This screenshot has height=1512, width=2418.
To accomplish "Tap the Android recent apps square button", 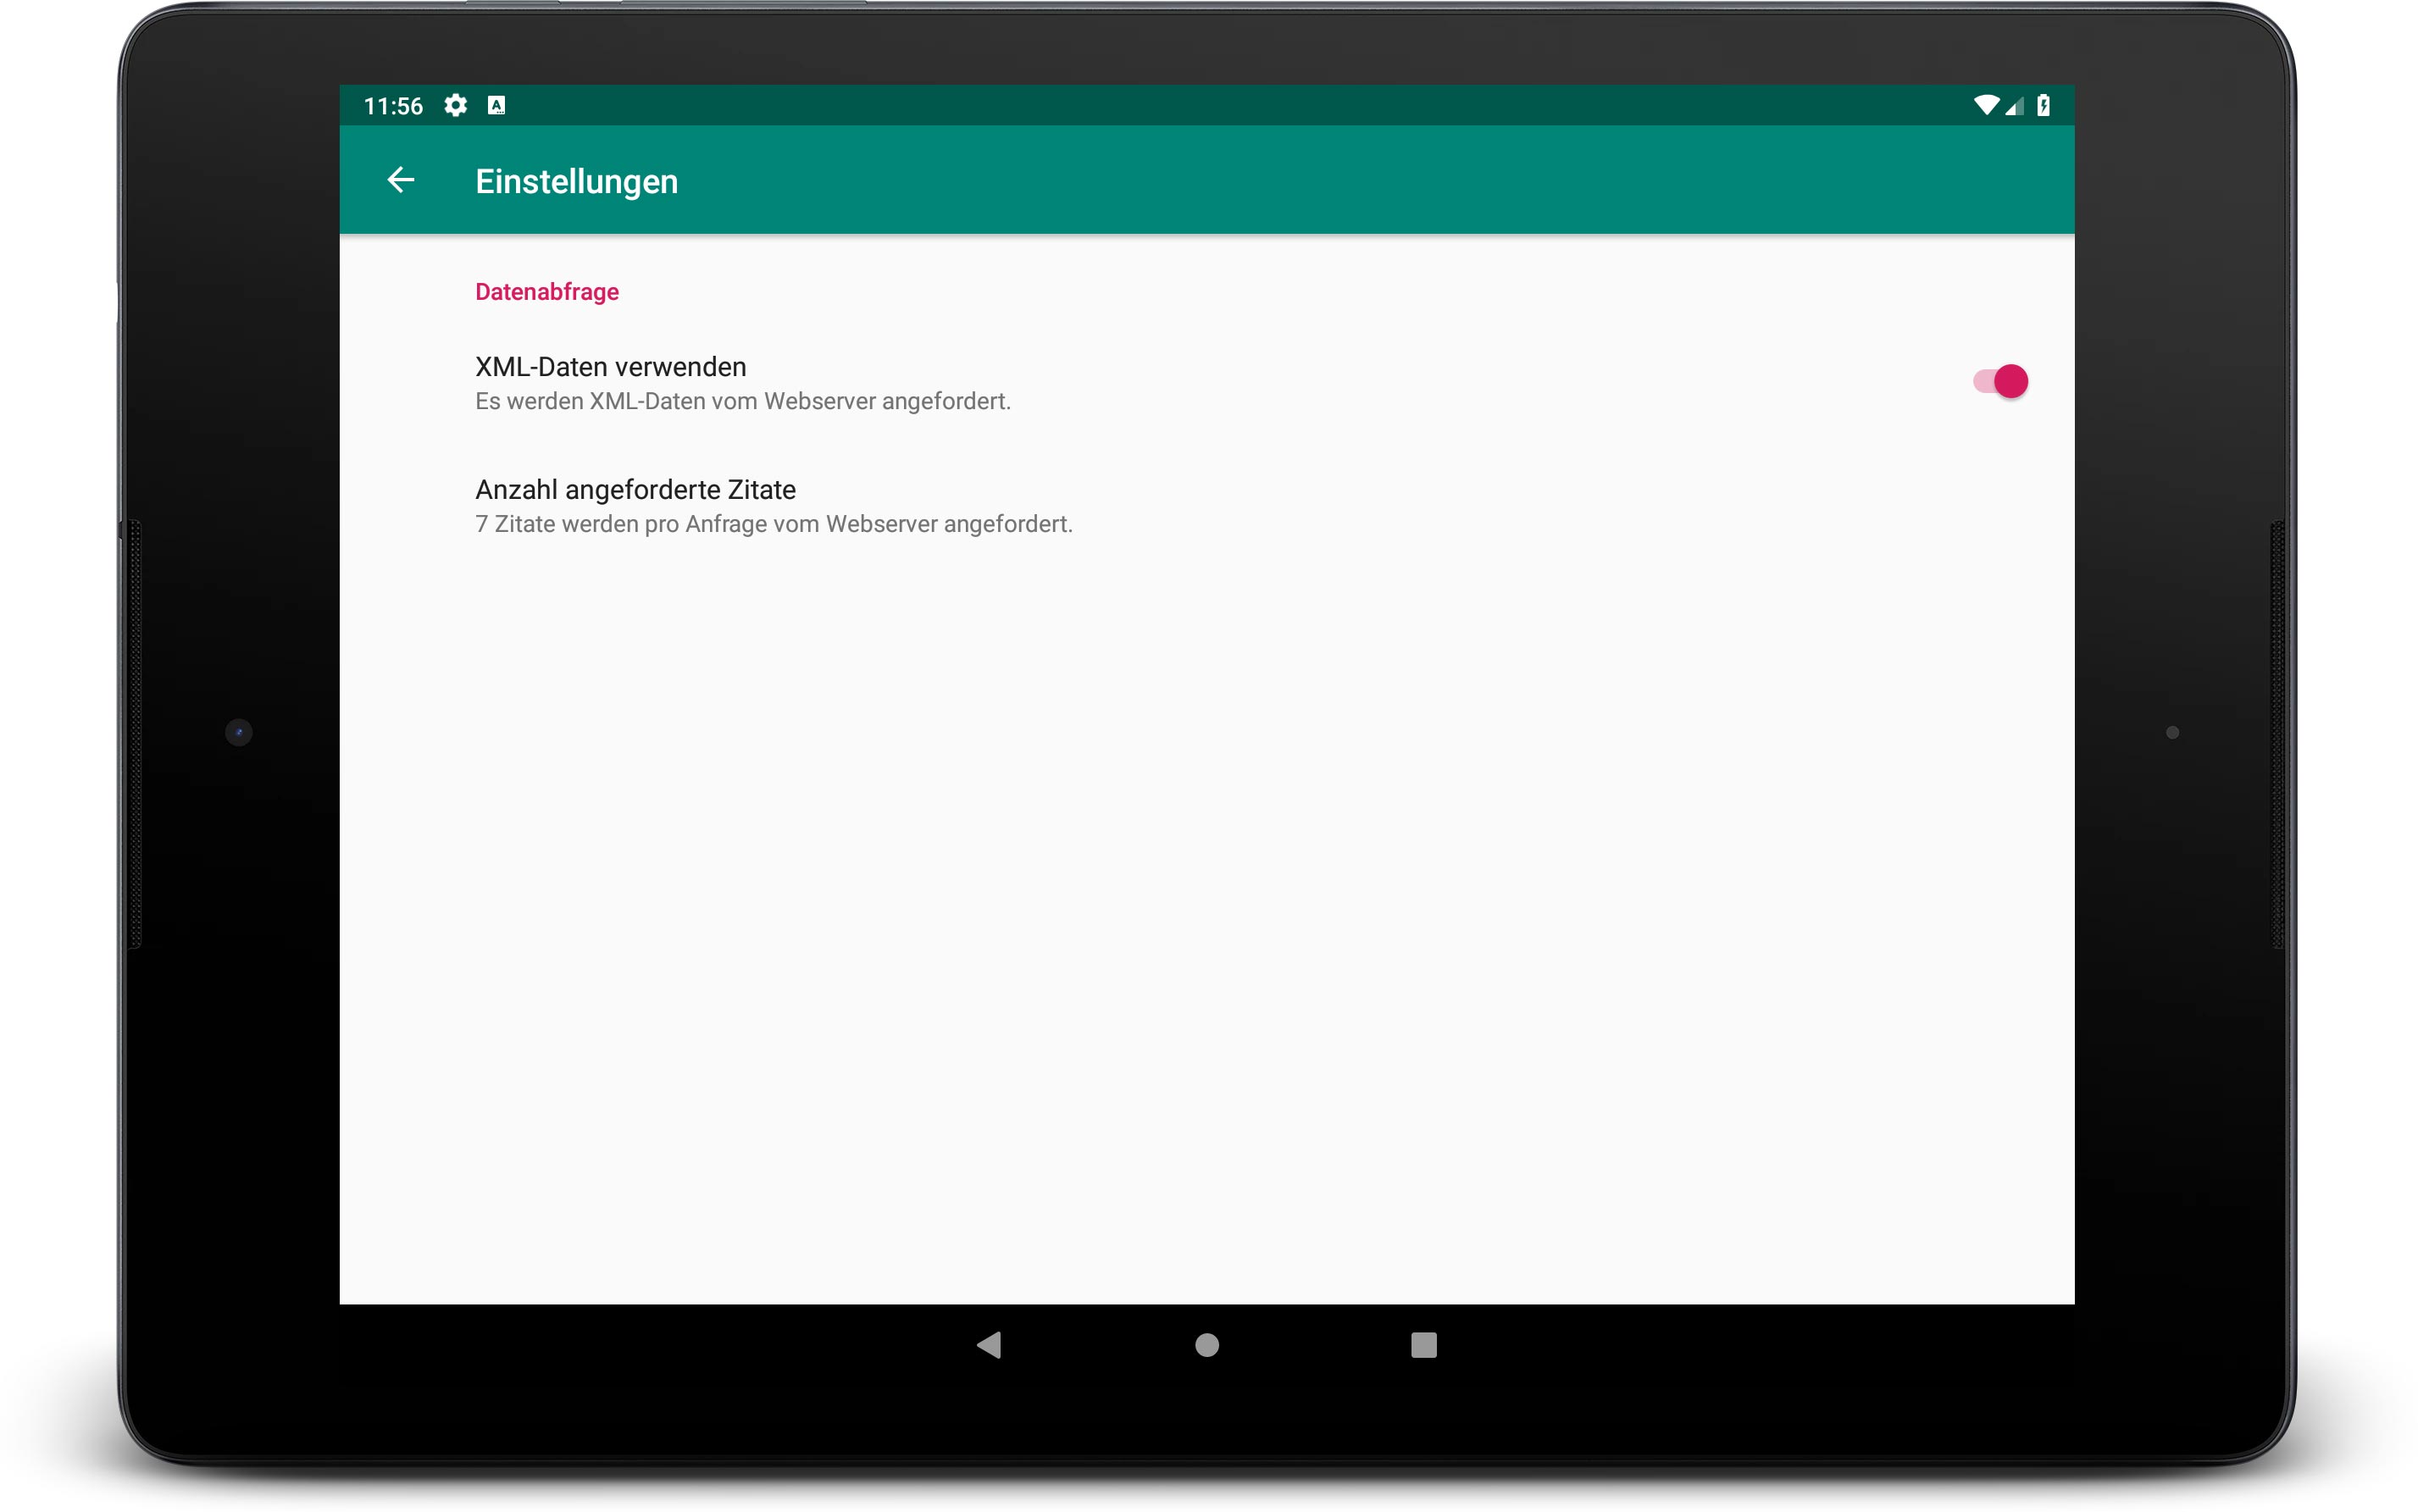I will click(1423, 1345).
